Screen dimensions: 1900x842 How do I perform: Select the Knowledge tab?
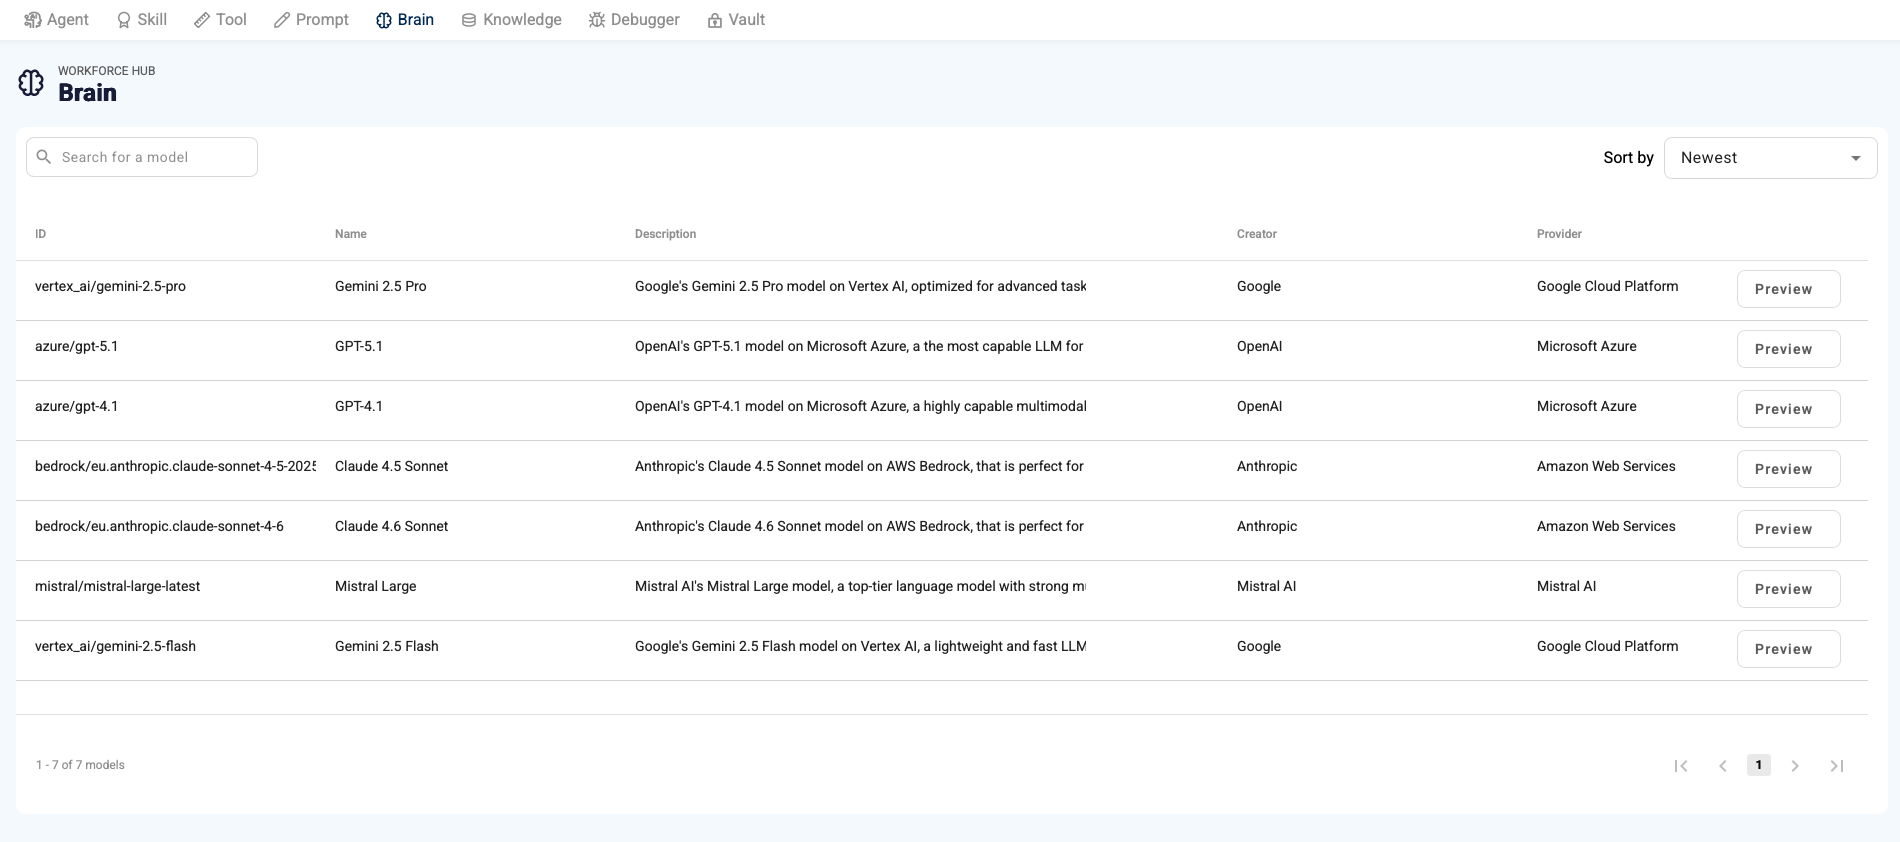pos(511,20)
